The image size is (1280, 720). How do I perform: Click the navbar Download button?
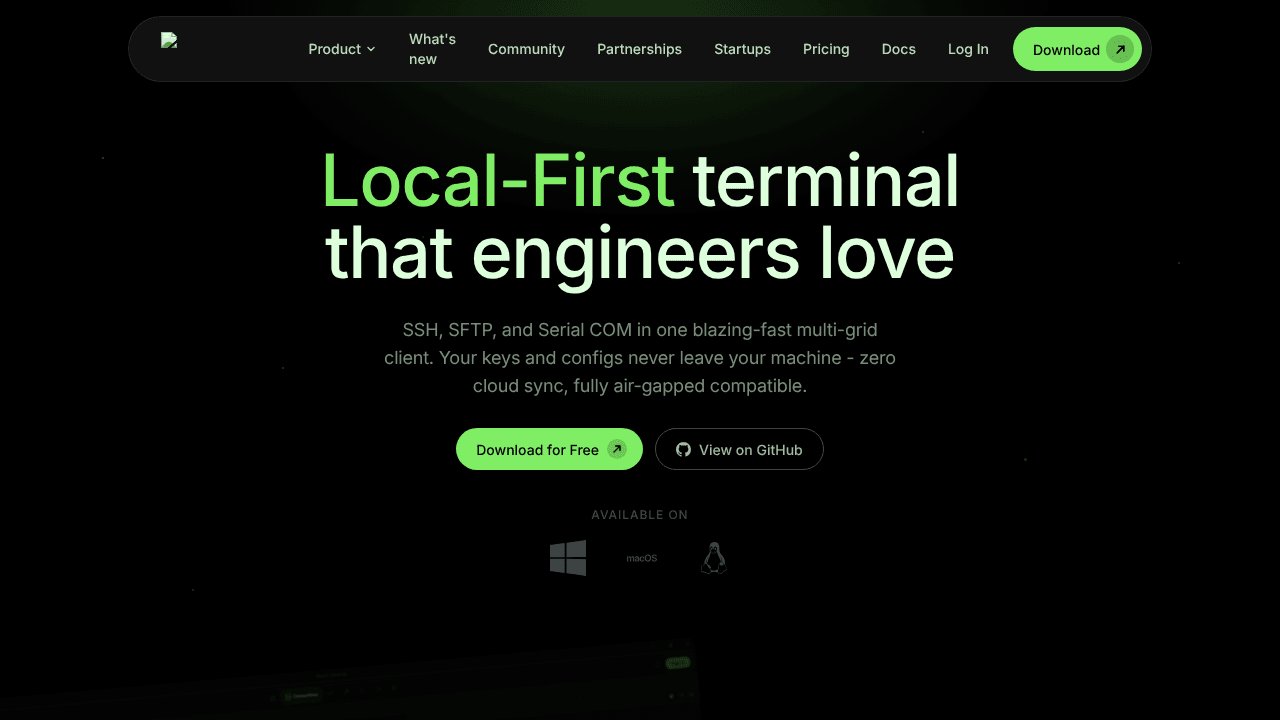coord(1077,49)
